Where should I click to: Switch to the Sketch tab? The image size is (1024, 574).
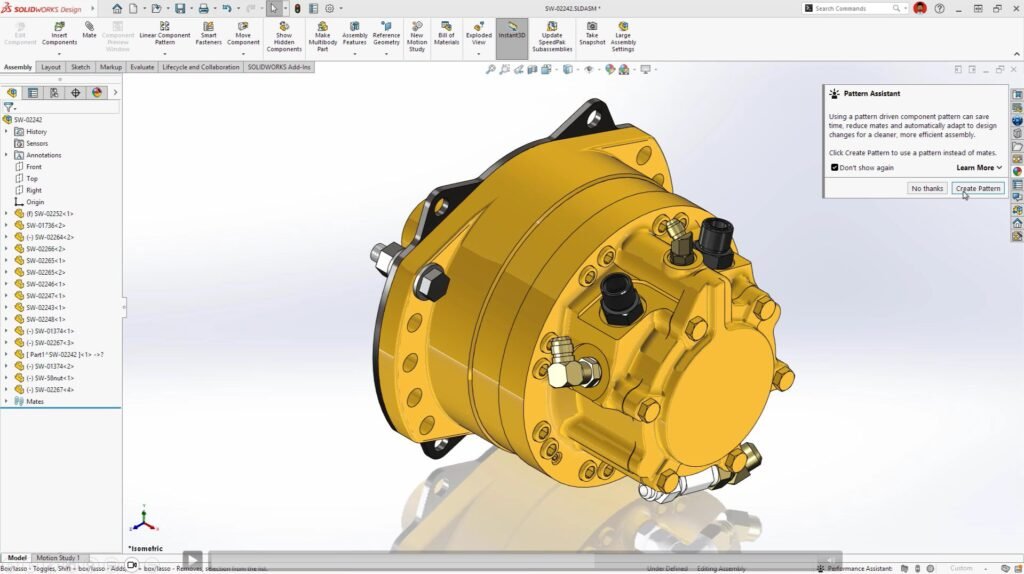[80, 67]
